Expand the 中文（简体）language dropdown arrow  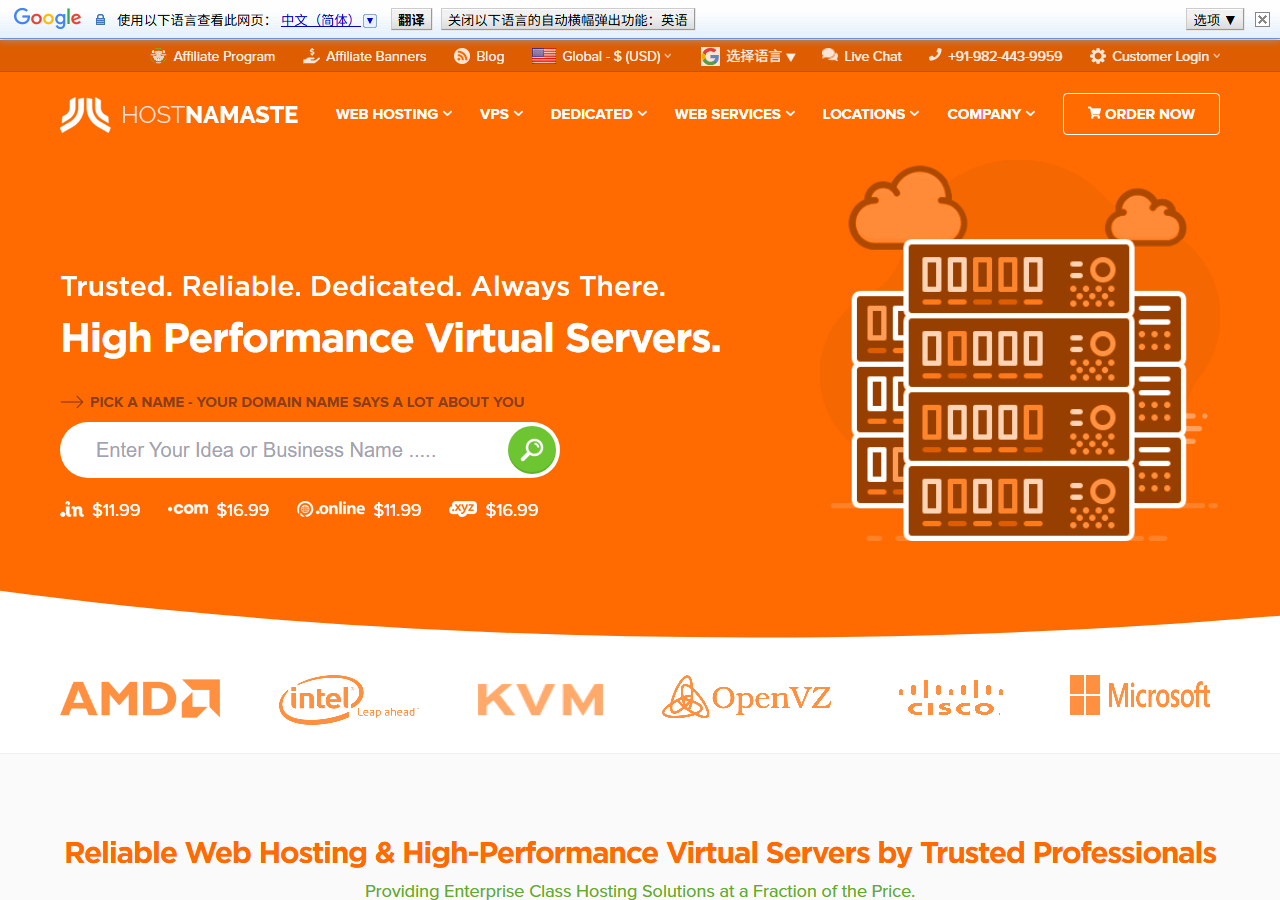[370, 20]
